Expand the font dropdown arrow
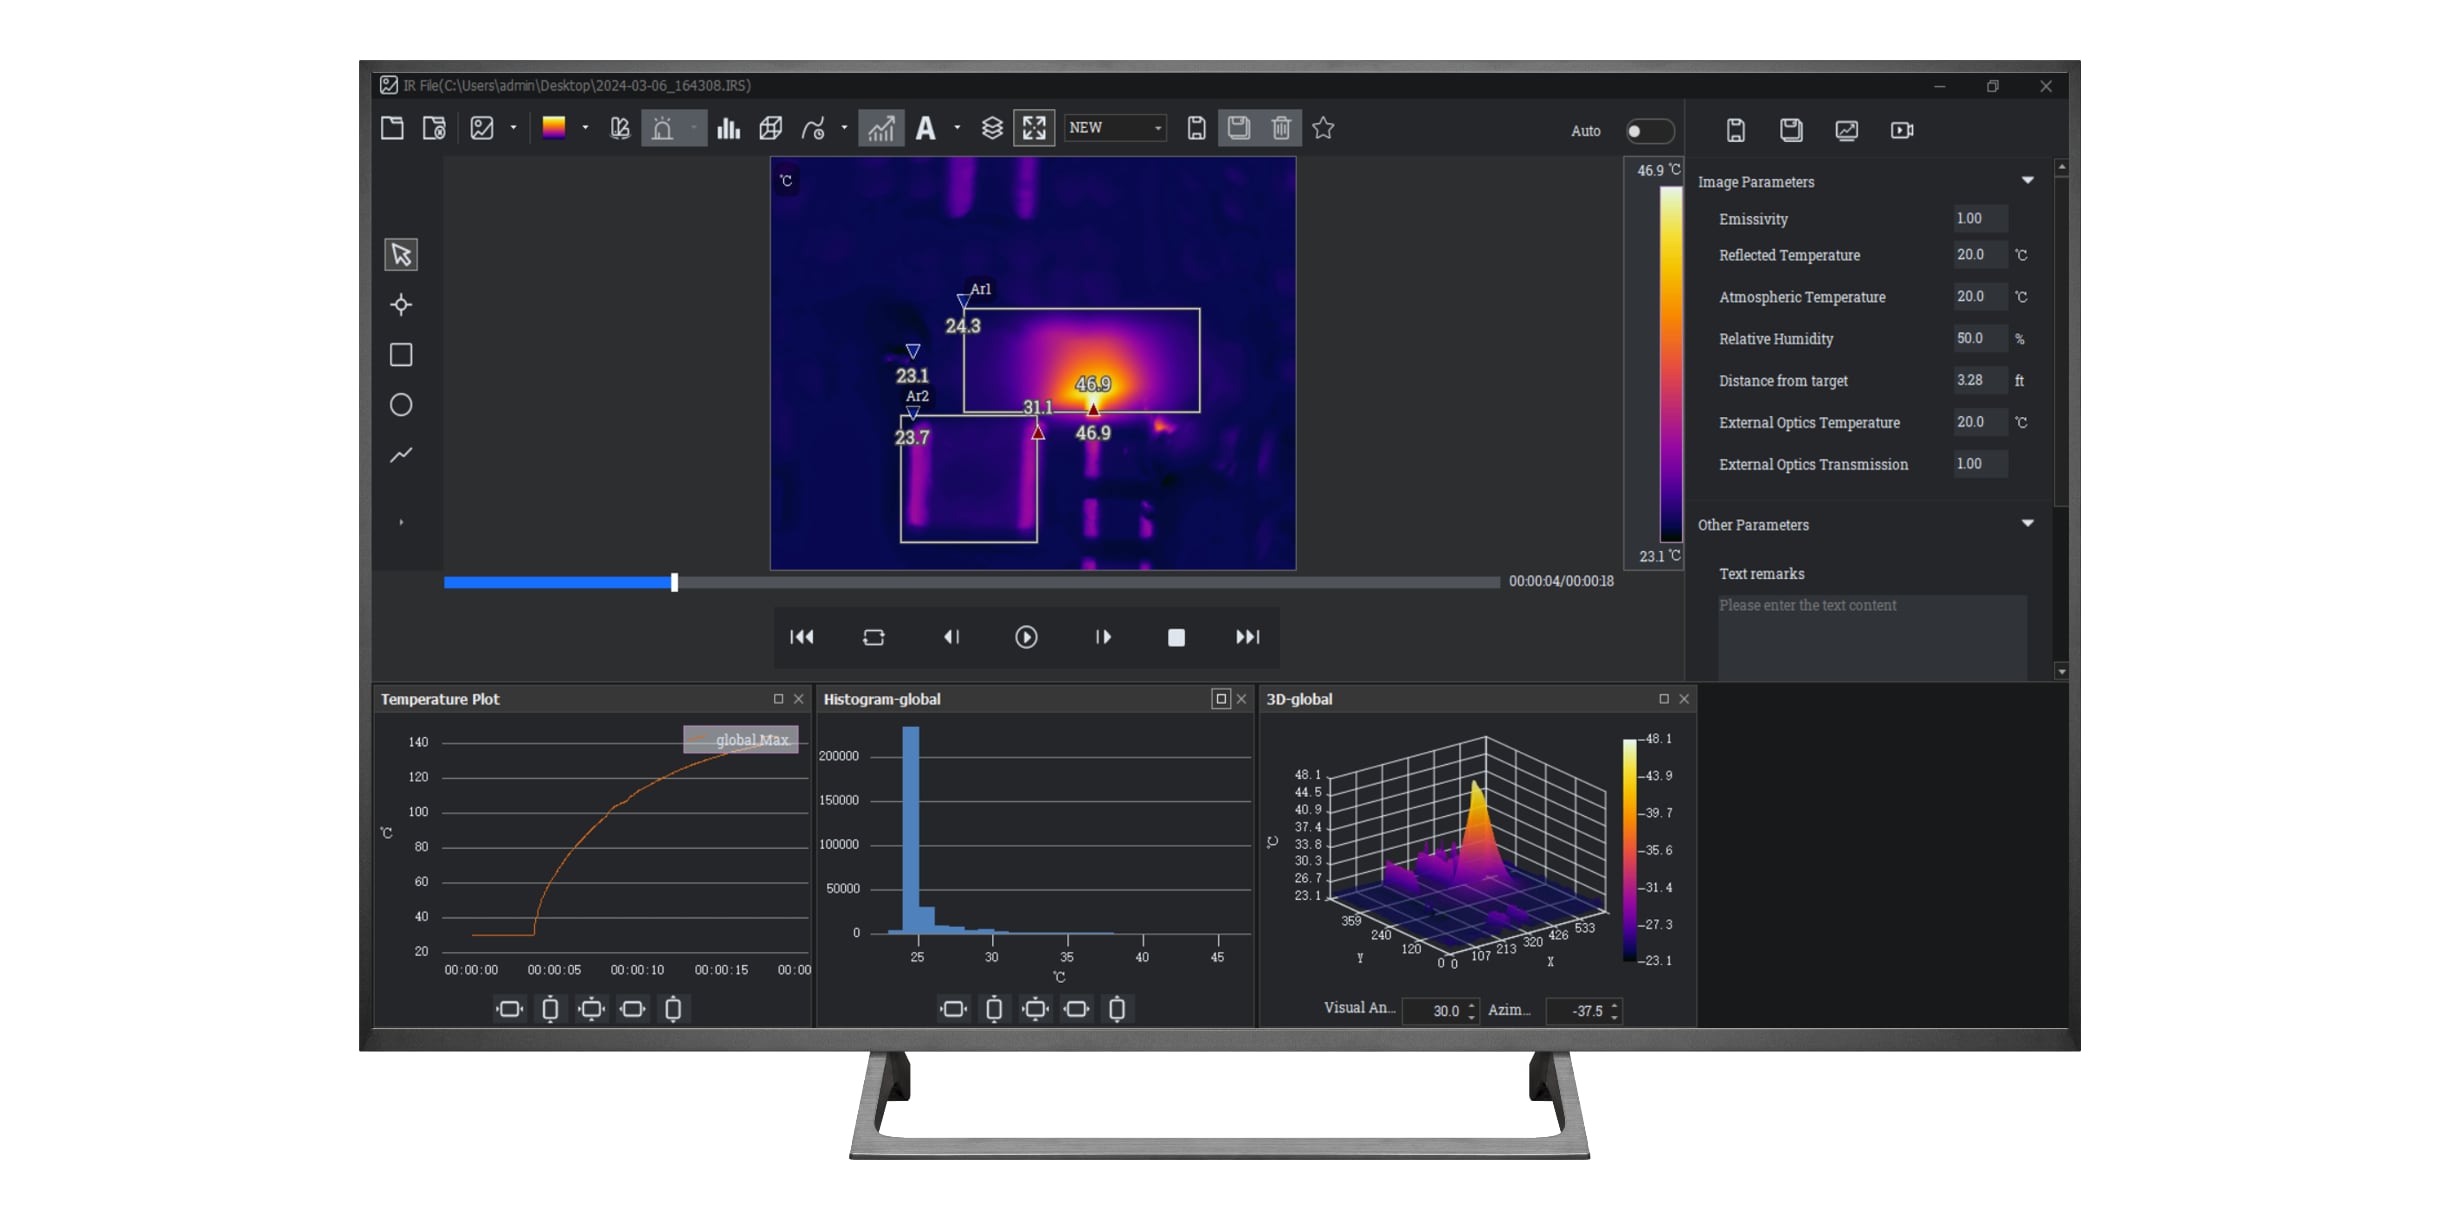The image size is (2440, 1220). (x=957, y=128)
